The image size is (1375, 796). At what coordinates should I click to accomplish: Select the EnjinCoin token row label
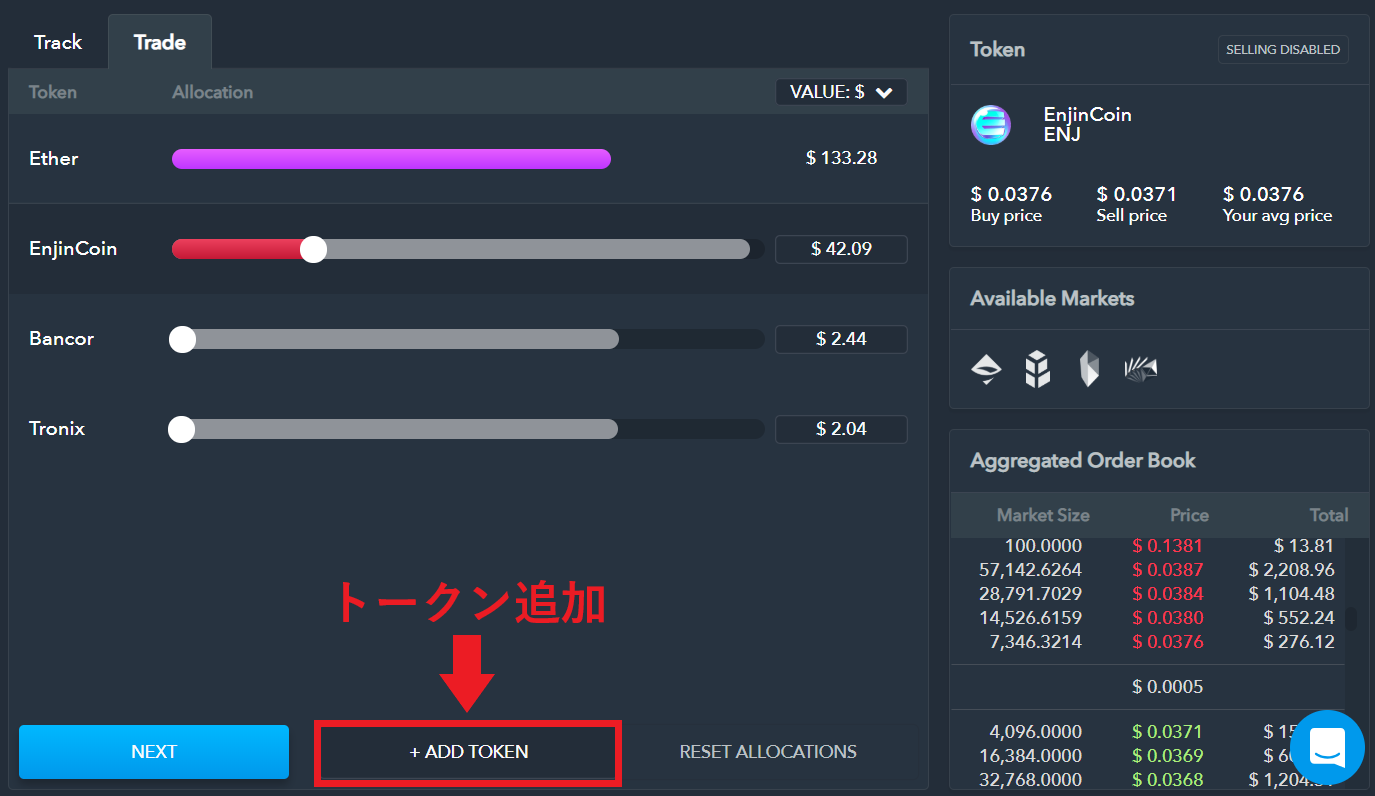coord(73,249)
